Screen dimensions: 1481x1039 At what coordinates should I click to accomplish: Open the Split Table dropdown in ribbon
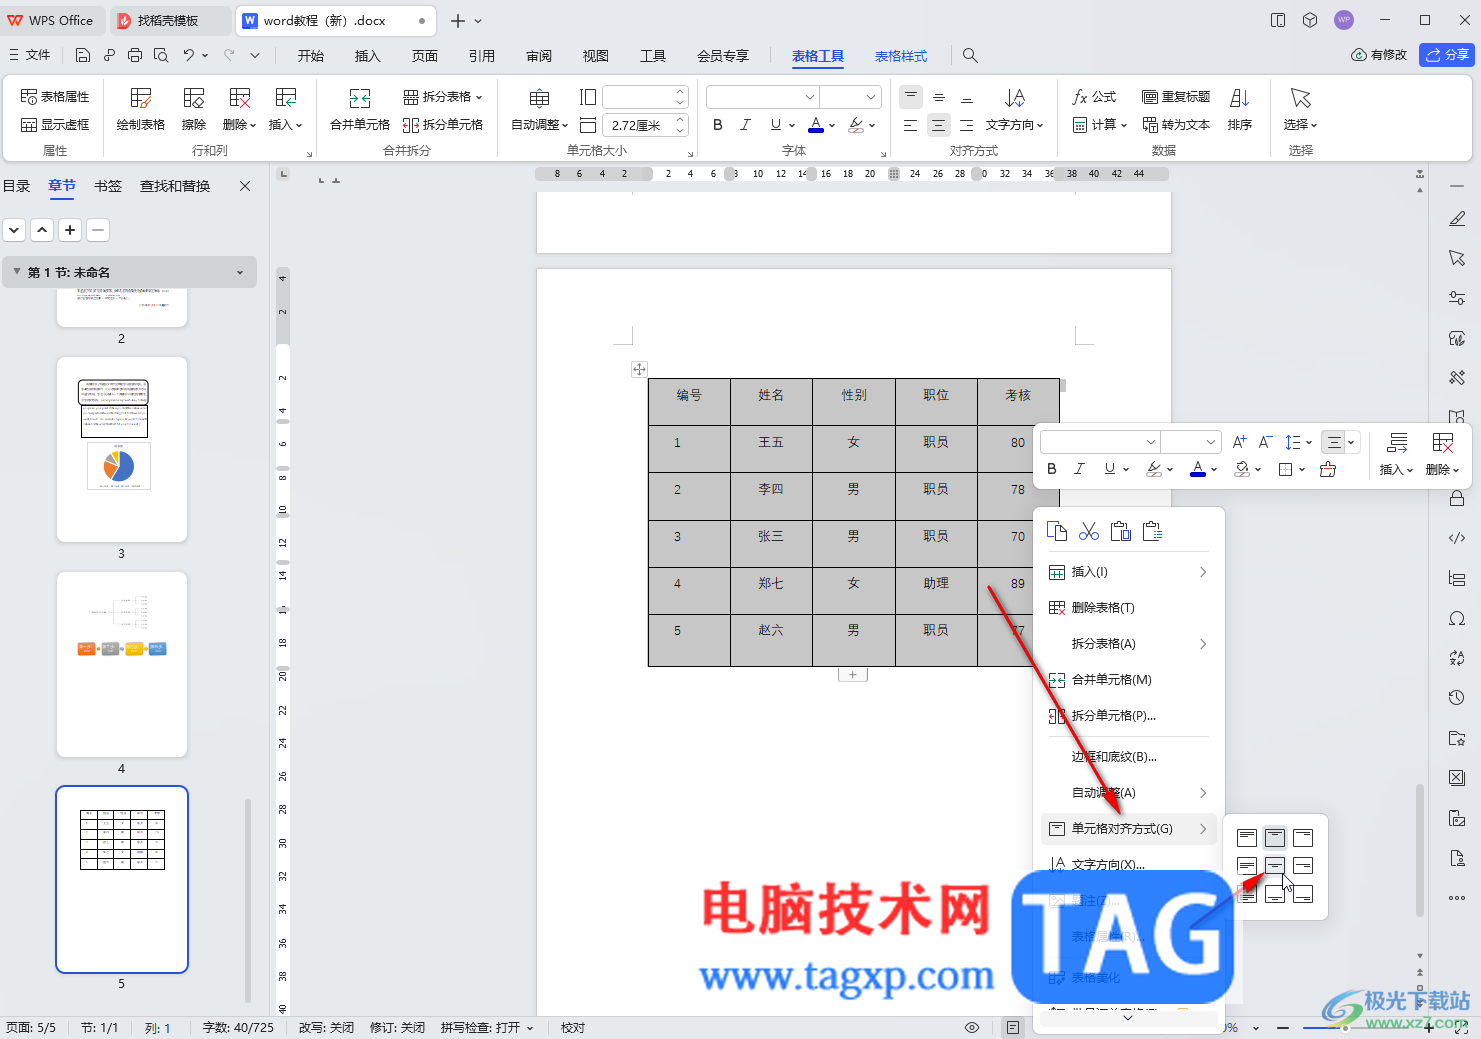coord(443,97)
